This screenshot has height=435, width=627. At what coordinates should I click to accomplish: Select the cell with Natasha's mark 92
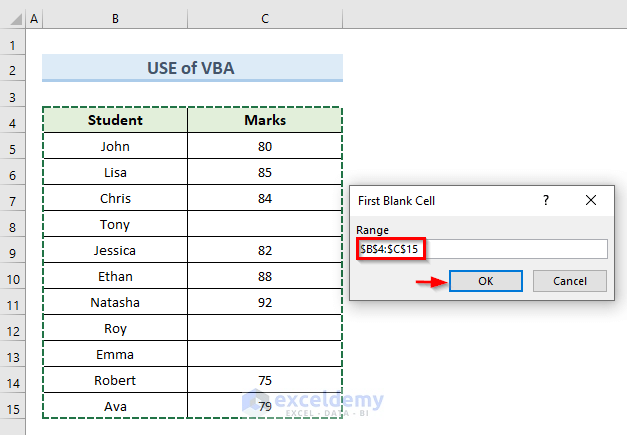pyautogui.click(x=265, y=303)
